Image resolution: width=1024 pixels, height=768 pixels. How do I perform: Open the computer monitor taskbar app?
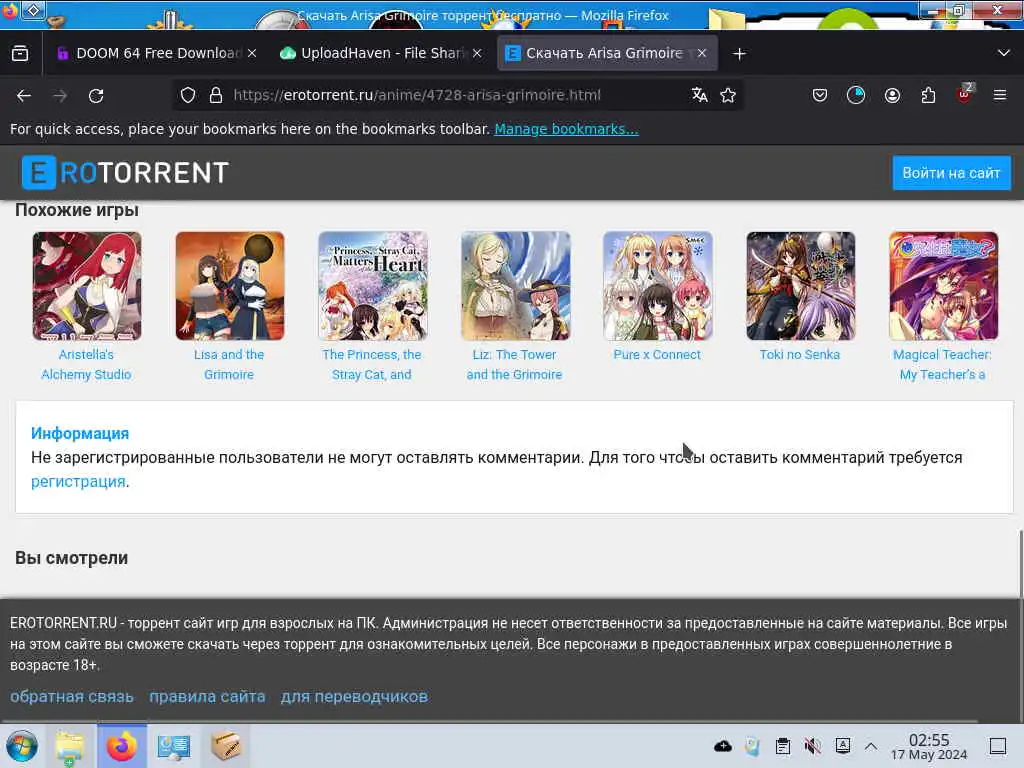click(x=174, y=746)
